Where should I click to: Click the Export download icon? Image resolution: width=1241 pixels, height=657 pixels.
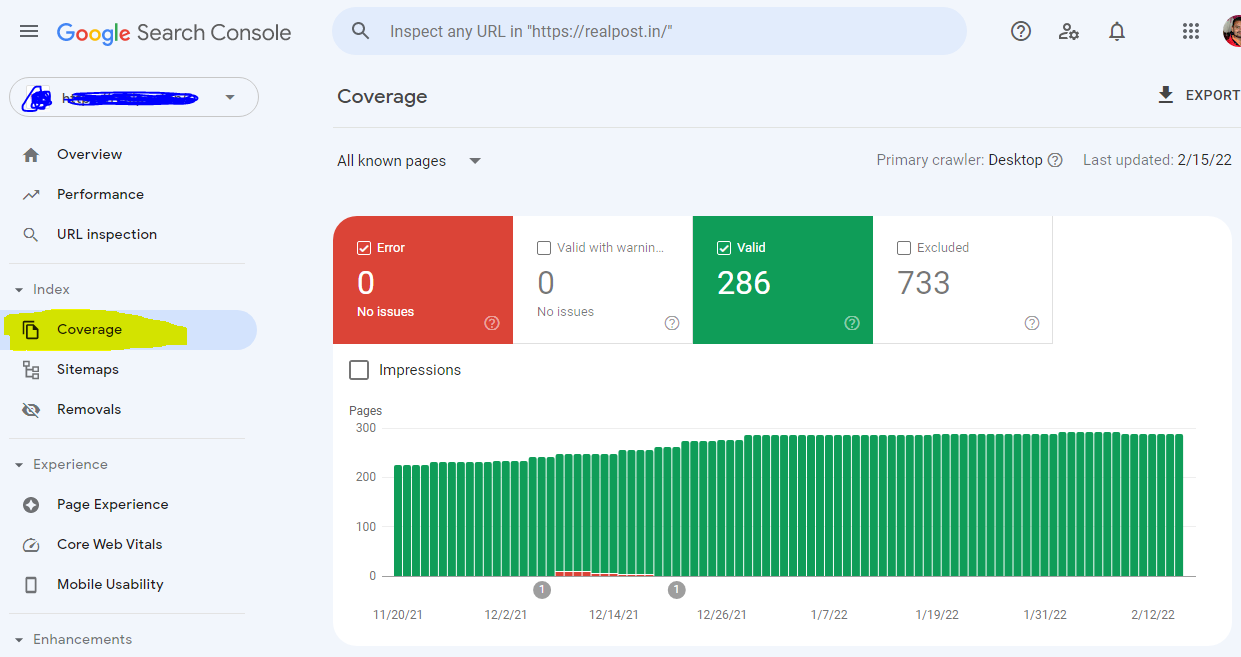click(1165, 95)
